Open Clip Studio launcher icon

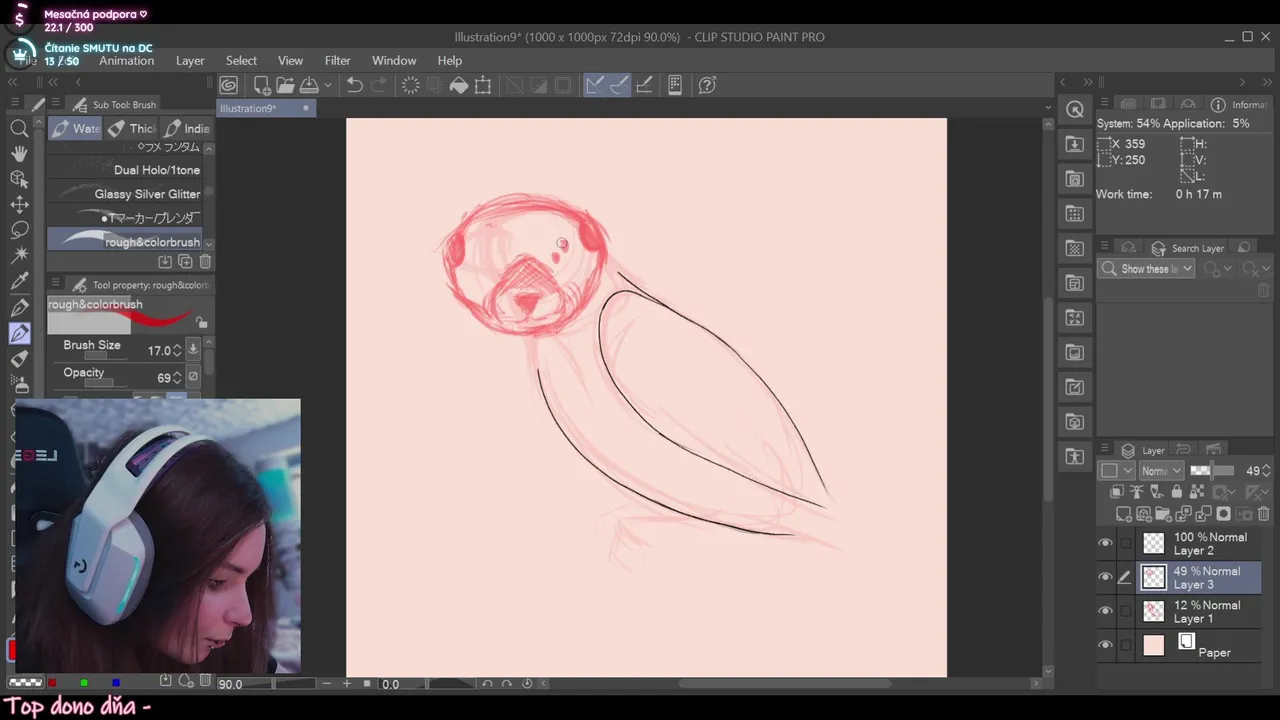click(229, 85)
